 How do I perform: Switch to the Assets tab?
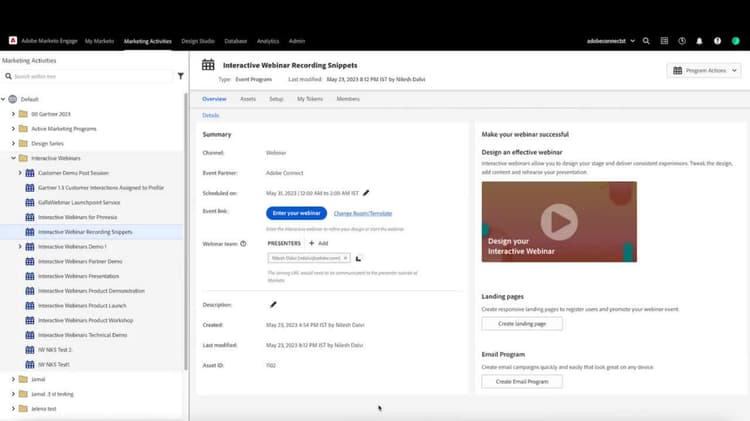248,99
